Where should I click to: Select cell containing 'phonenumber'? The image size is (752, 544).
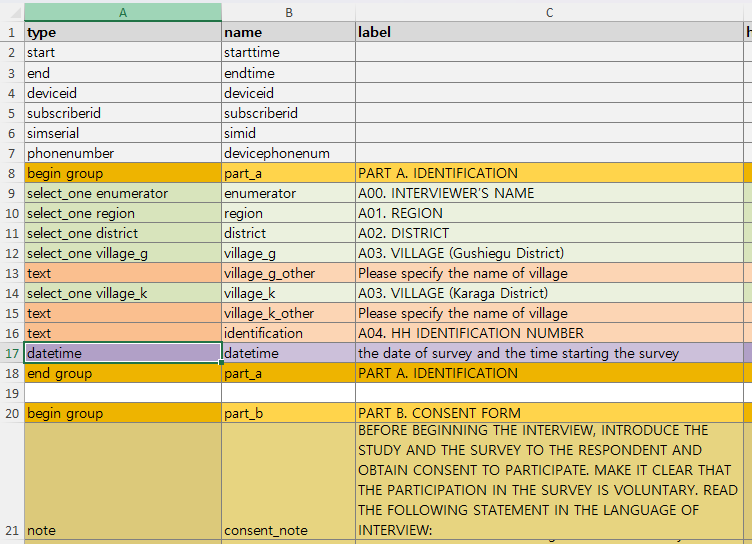coord(123,154)
